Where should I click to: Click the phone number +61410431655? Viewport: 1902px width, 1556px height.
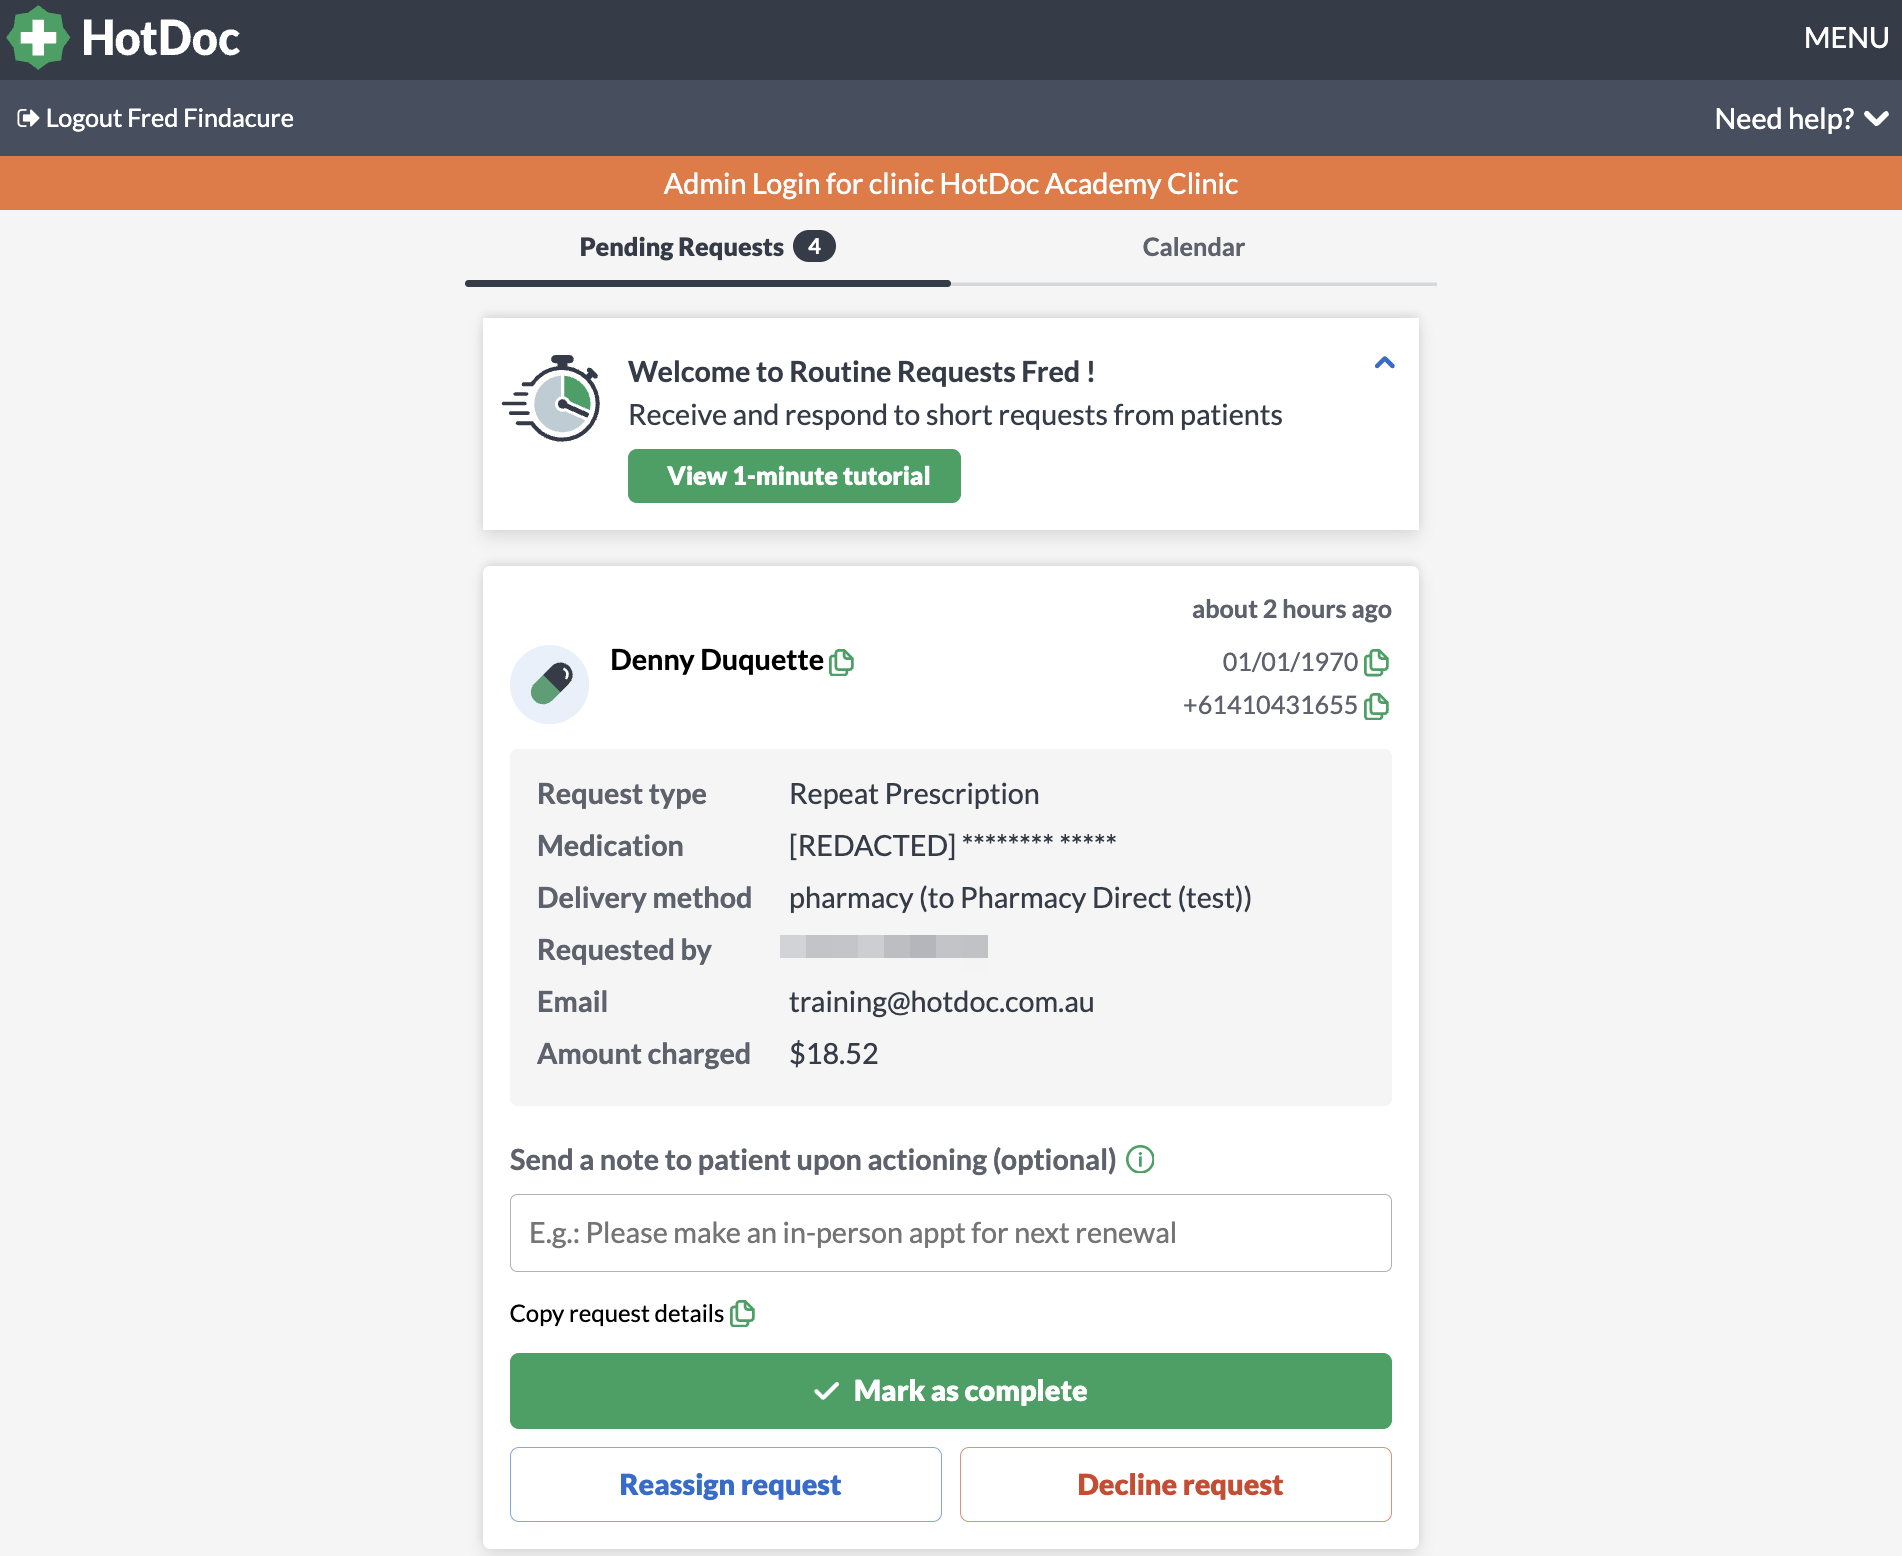point(1270,705)
